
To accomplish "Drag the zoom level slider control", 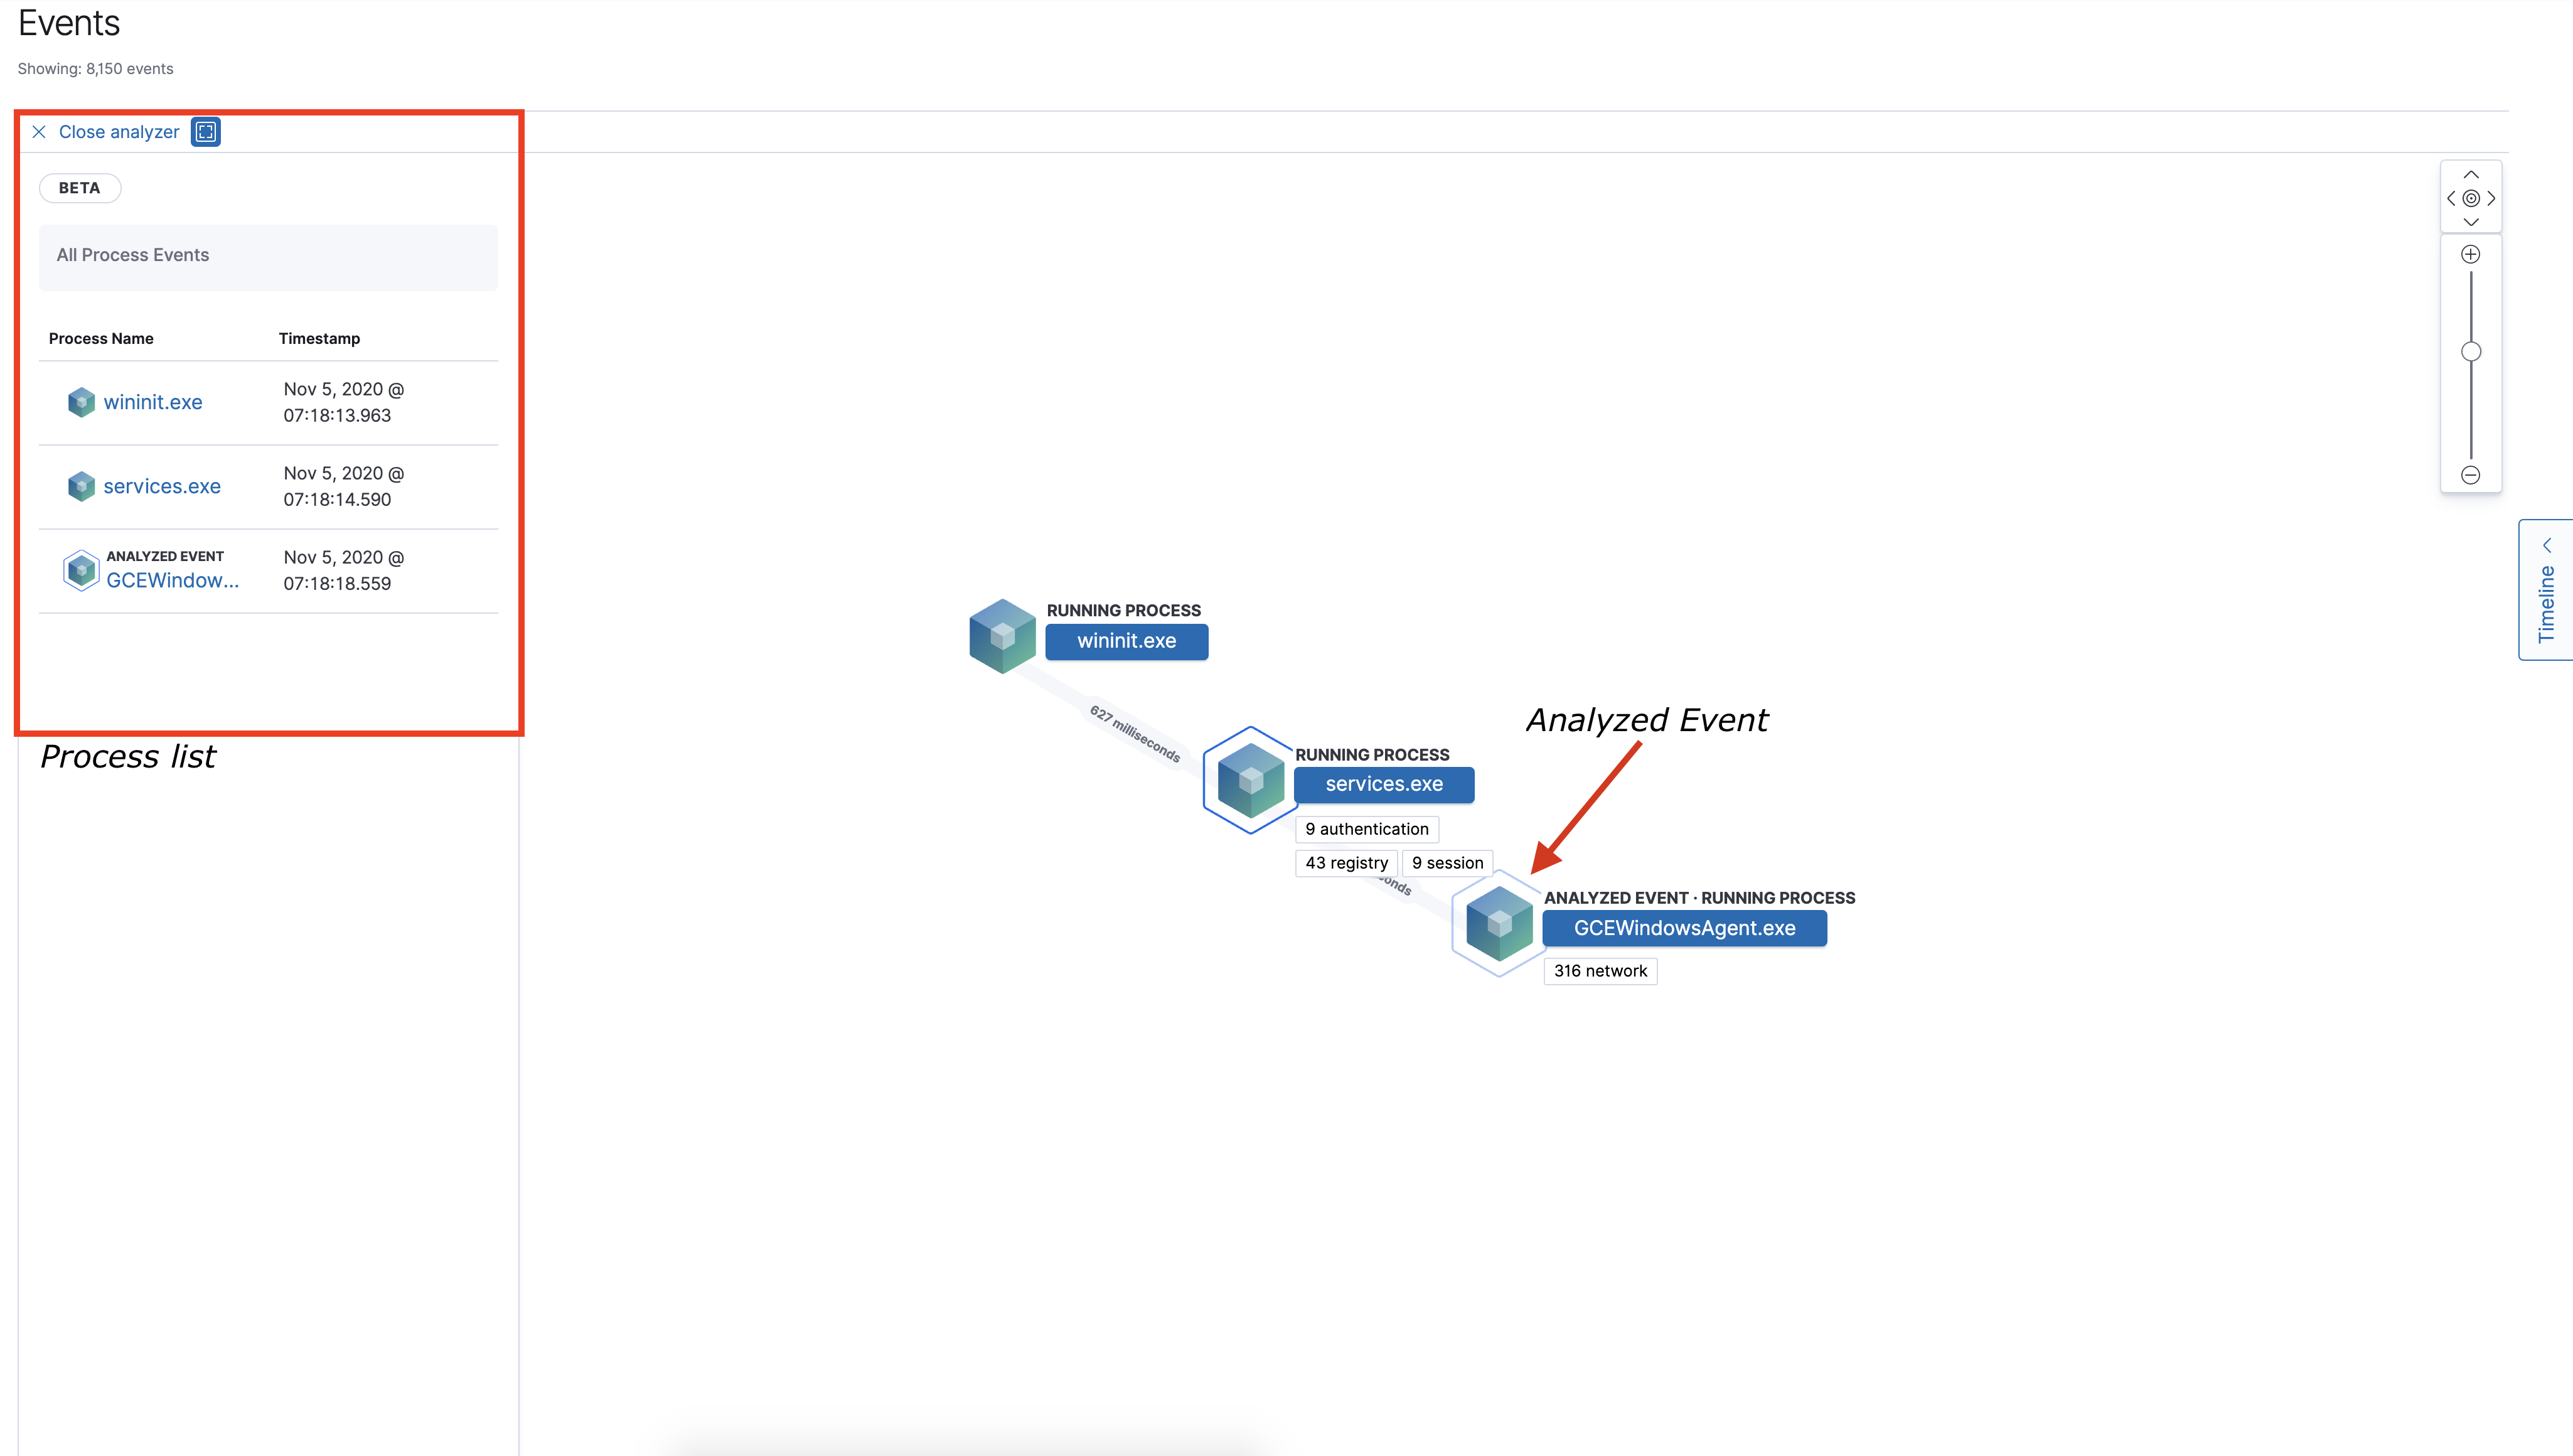I will (x=2471, y=351).
